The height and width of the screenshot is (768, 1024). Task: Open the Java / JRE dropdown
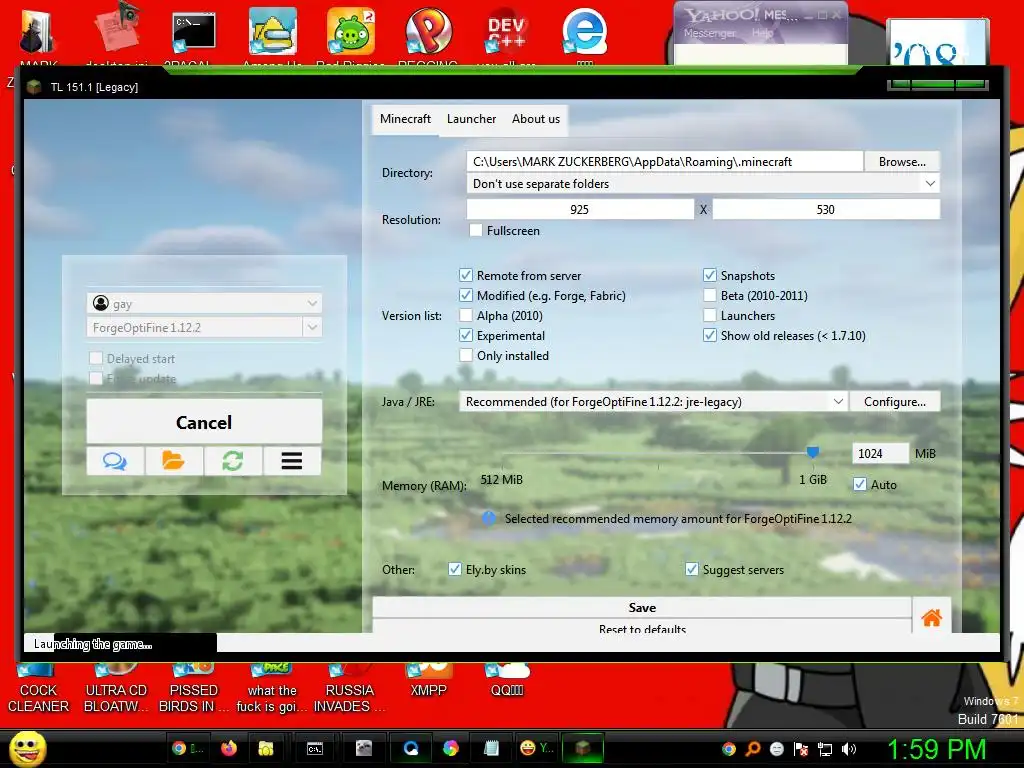pyautogui.click(x=653, y=402)
